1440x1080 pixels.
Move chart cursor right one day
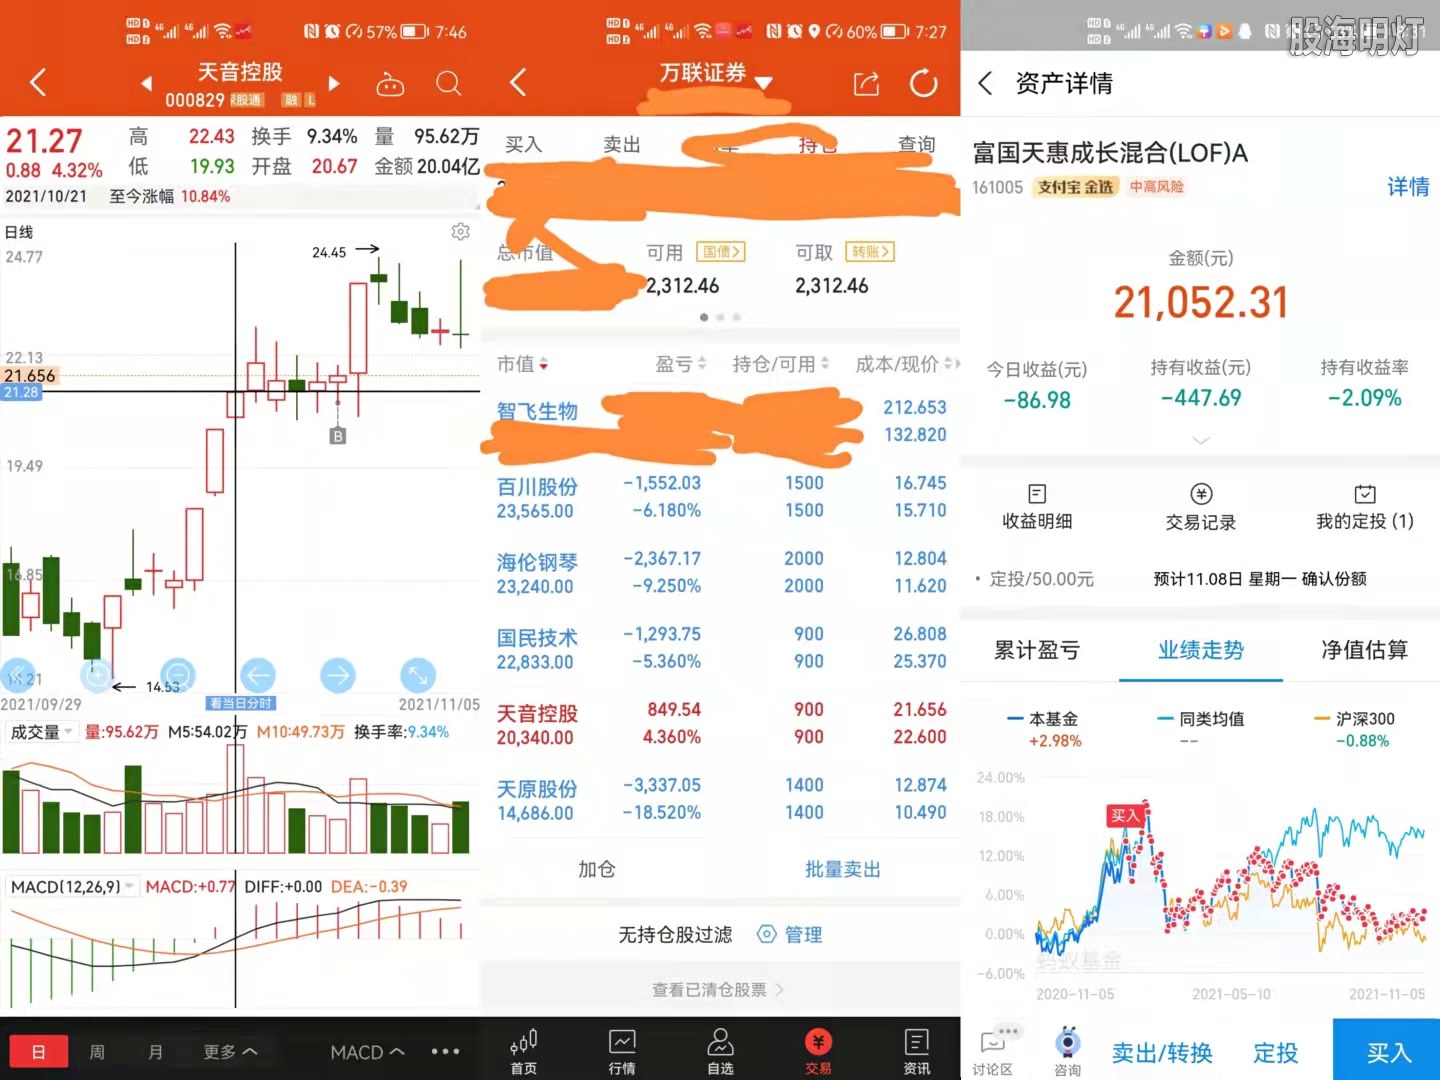pyautogui.click(x=338, y=677)
